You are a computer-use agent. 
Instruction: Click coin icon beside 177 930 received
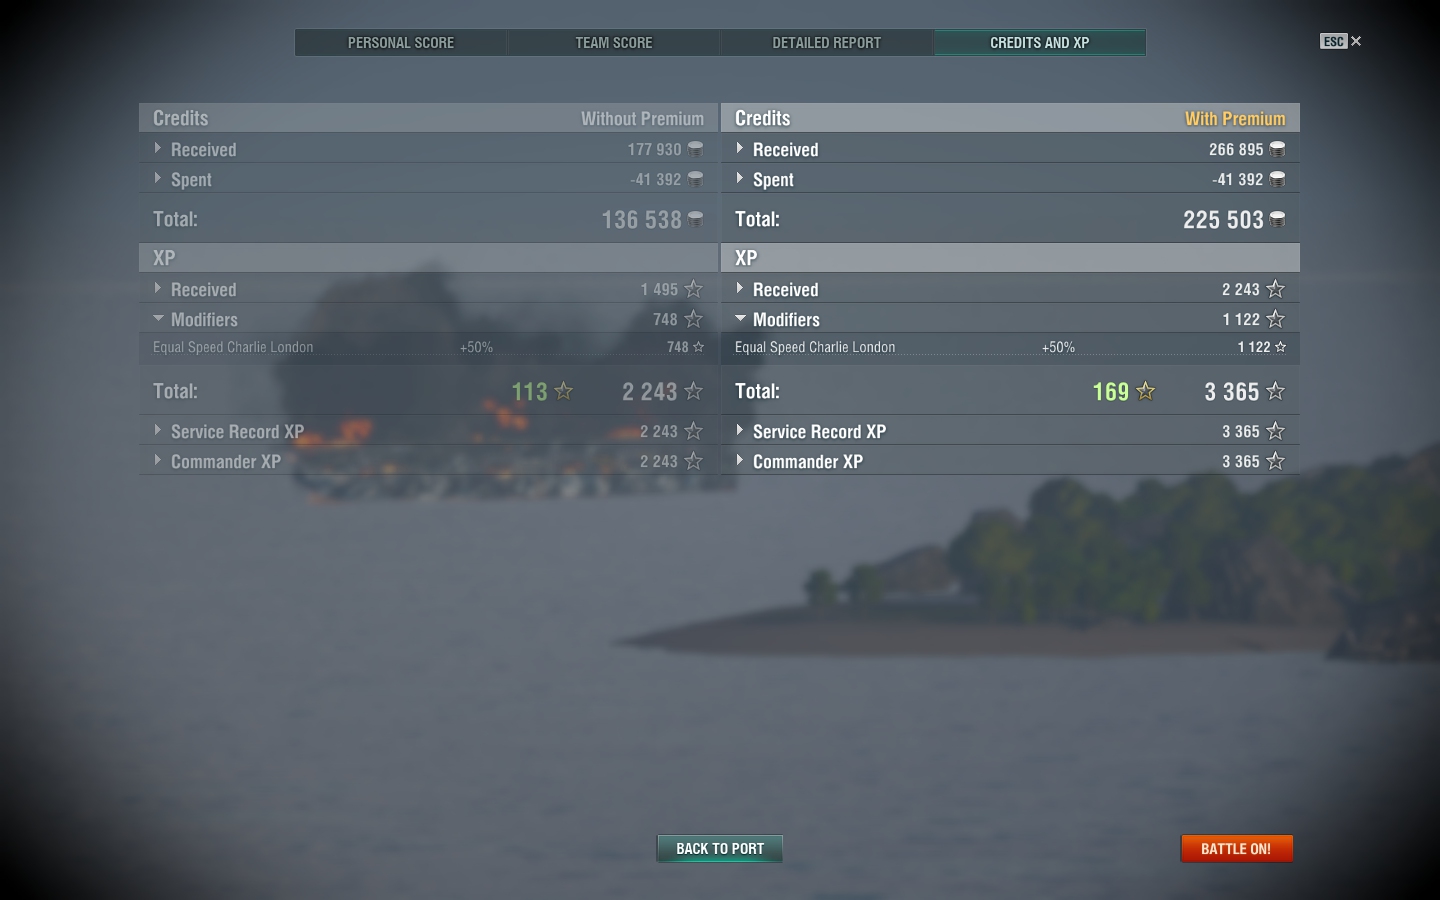click(695, 149)
